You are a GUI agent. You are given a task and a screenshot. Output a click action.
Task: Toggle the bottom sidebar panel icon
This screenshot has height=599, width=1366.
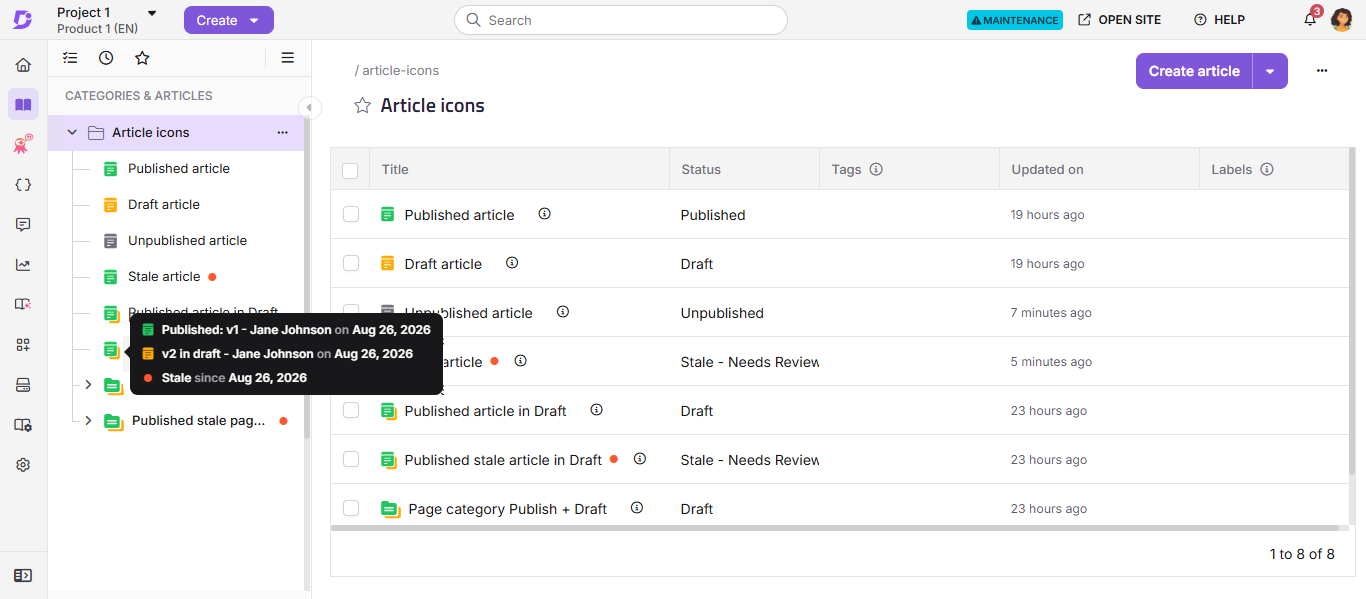point(23,575)
